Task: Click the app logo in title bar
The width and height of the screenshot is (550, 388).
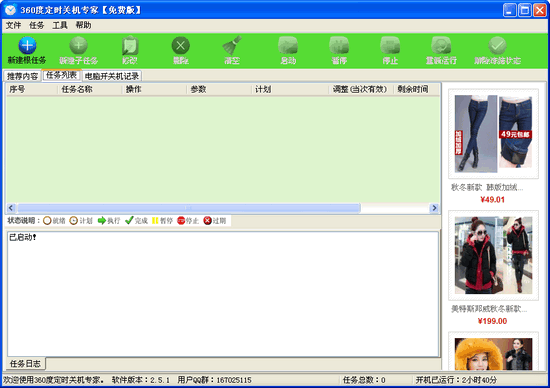Action: (x=11, y=9)
